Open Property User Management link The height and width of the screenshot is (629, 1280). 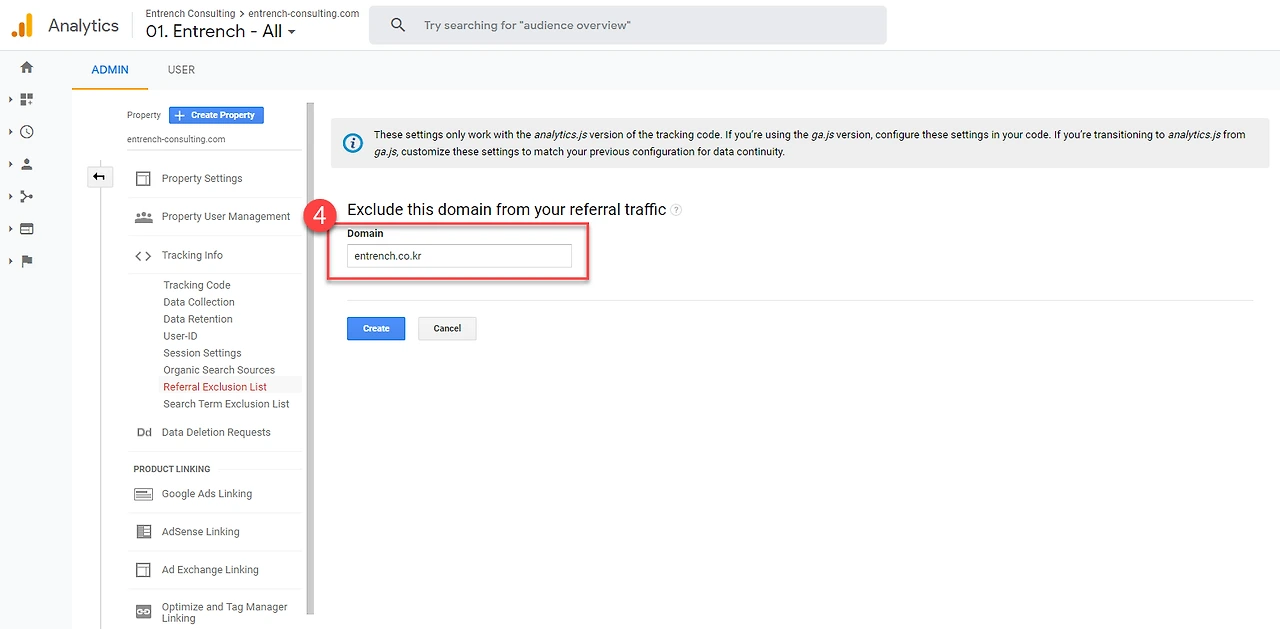click(x=226, y=216)
